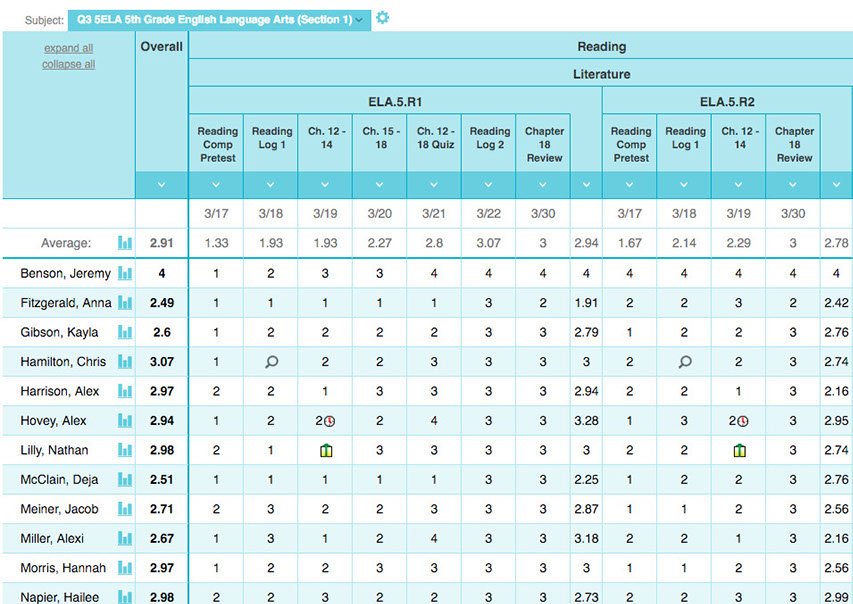Open chevron under Reading Log 2

point(488,185)
